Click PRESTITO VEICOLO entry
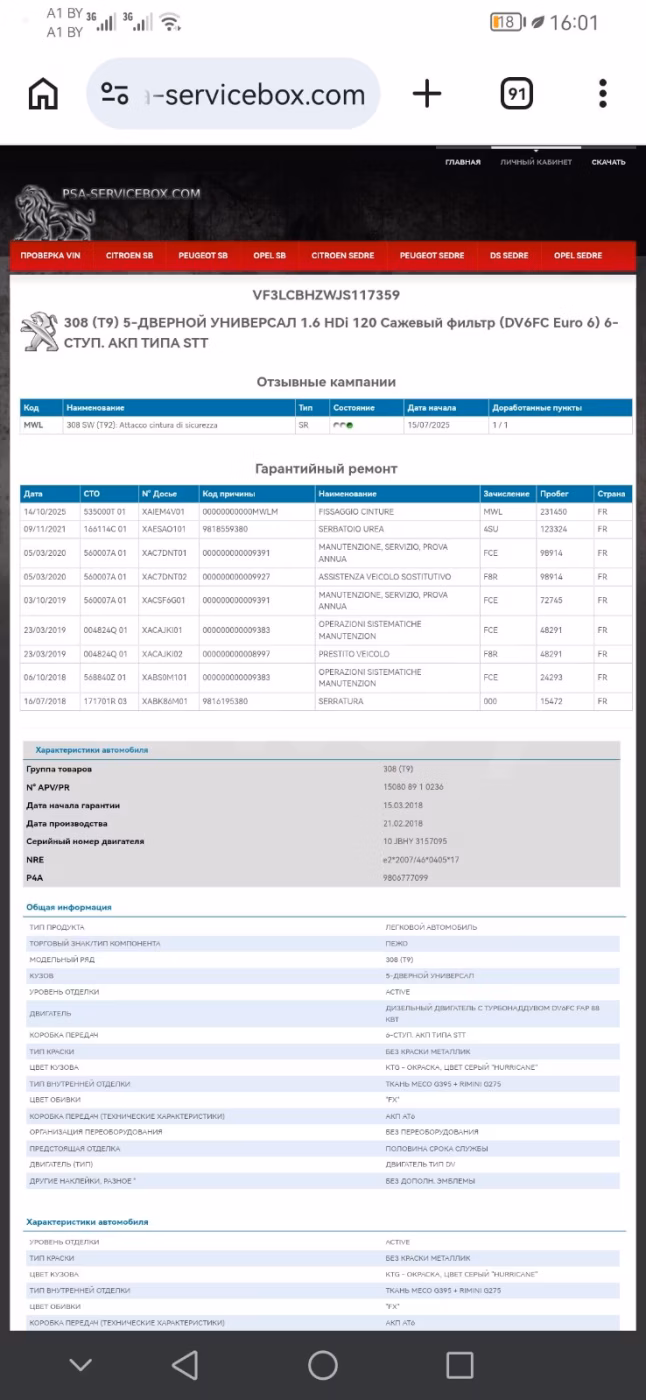 tap(354, 654)
